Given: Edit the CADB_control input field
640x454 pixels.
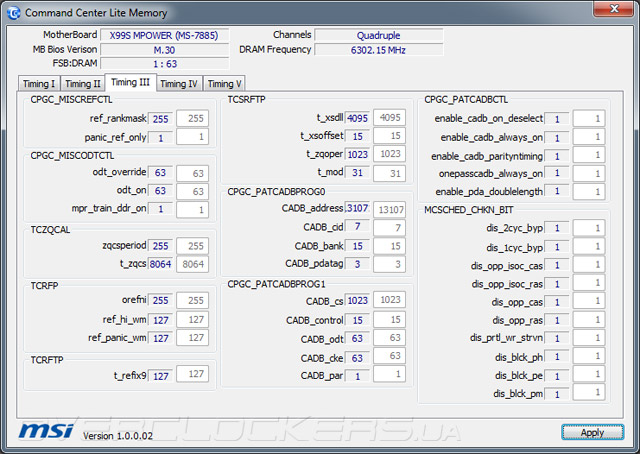Looking at the screenshot, I should pyautogui.click(x=389, y=319).
